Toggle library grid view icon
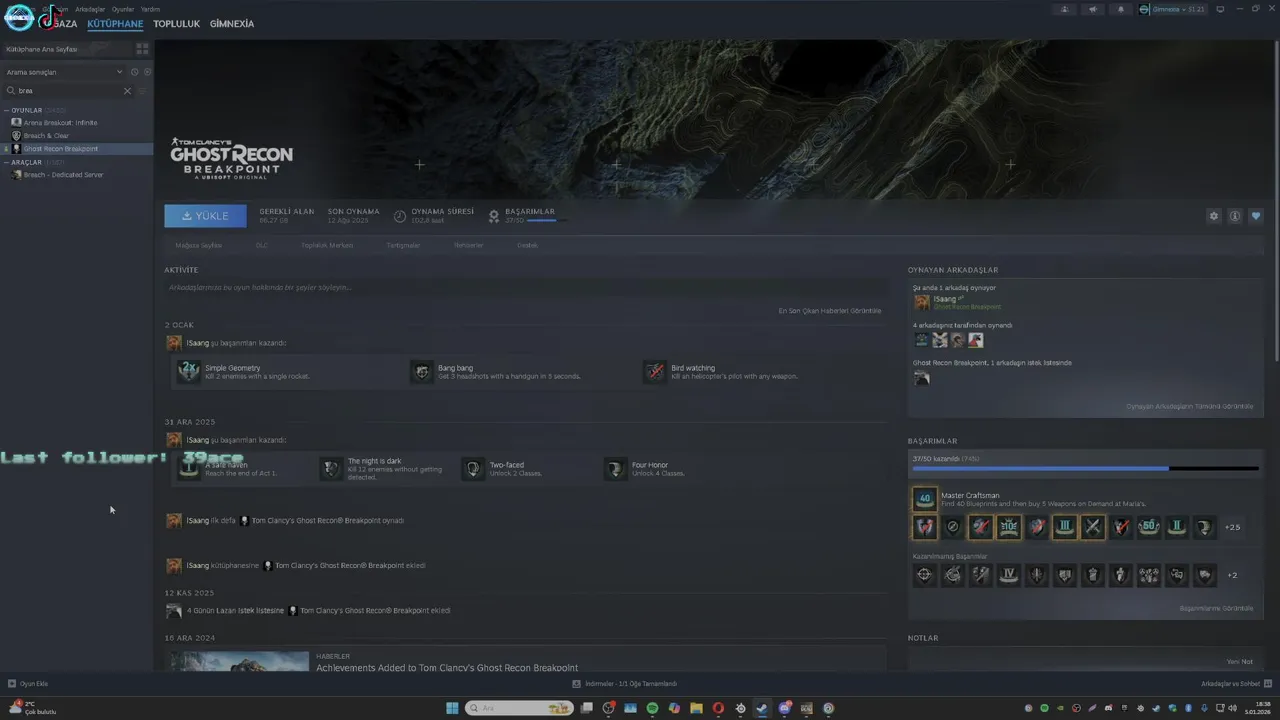1280x720 pixels. click(142, 48)
